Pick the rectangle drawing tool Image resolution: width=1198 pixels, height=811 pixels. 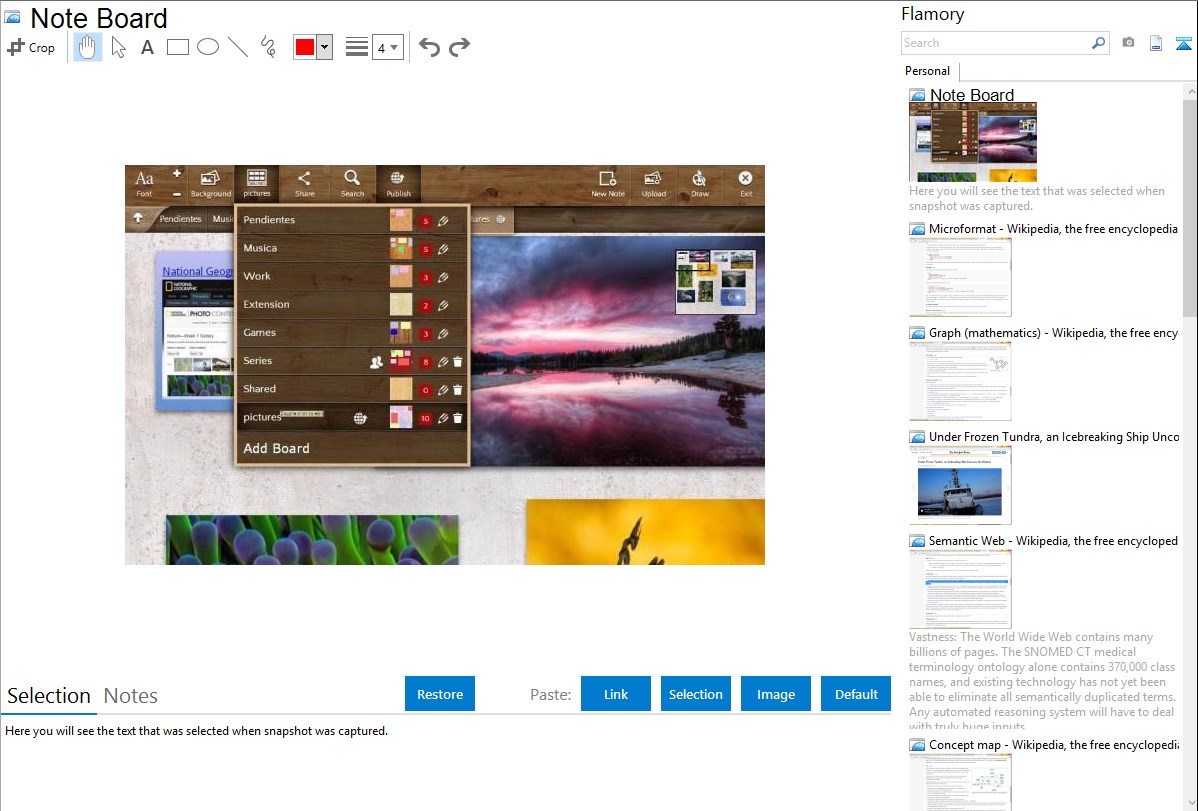point(177,47)
